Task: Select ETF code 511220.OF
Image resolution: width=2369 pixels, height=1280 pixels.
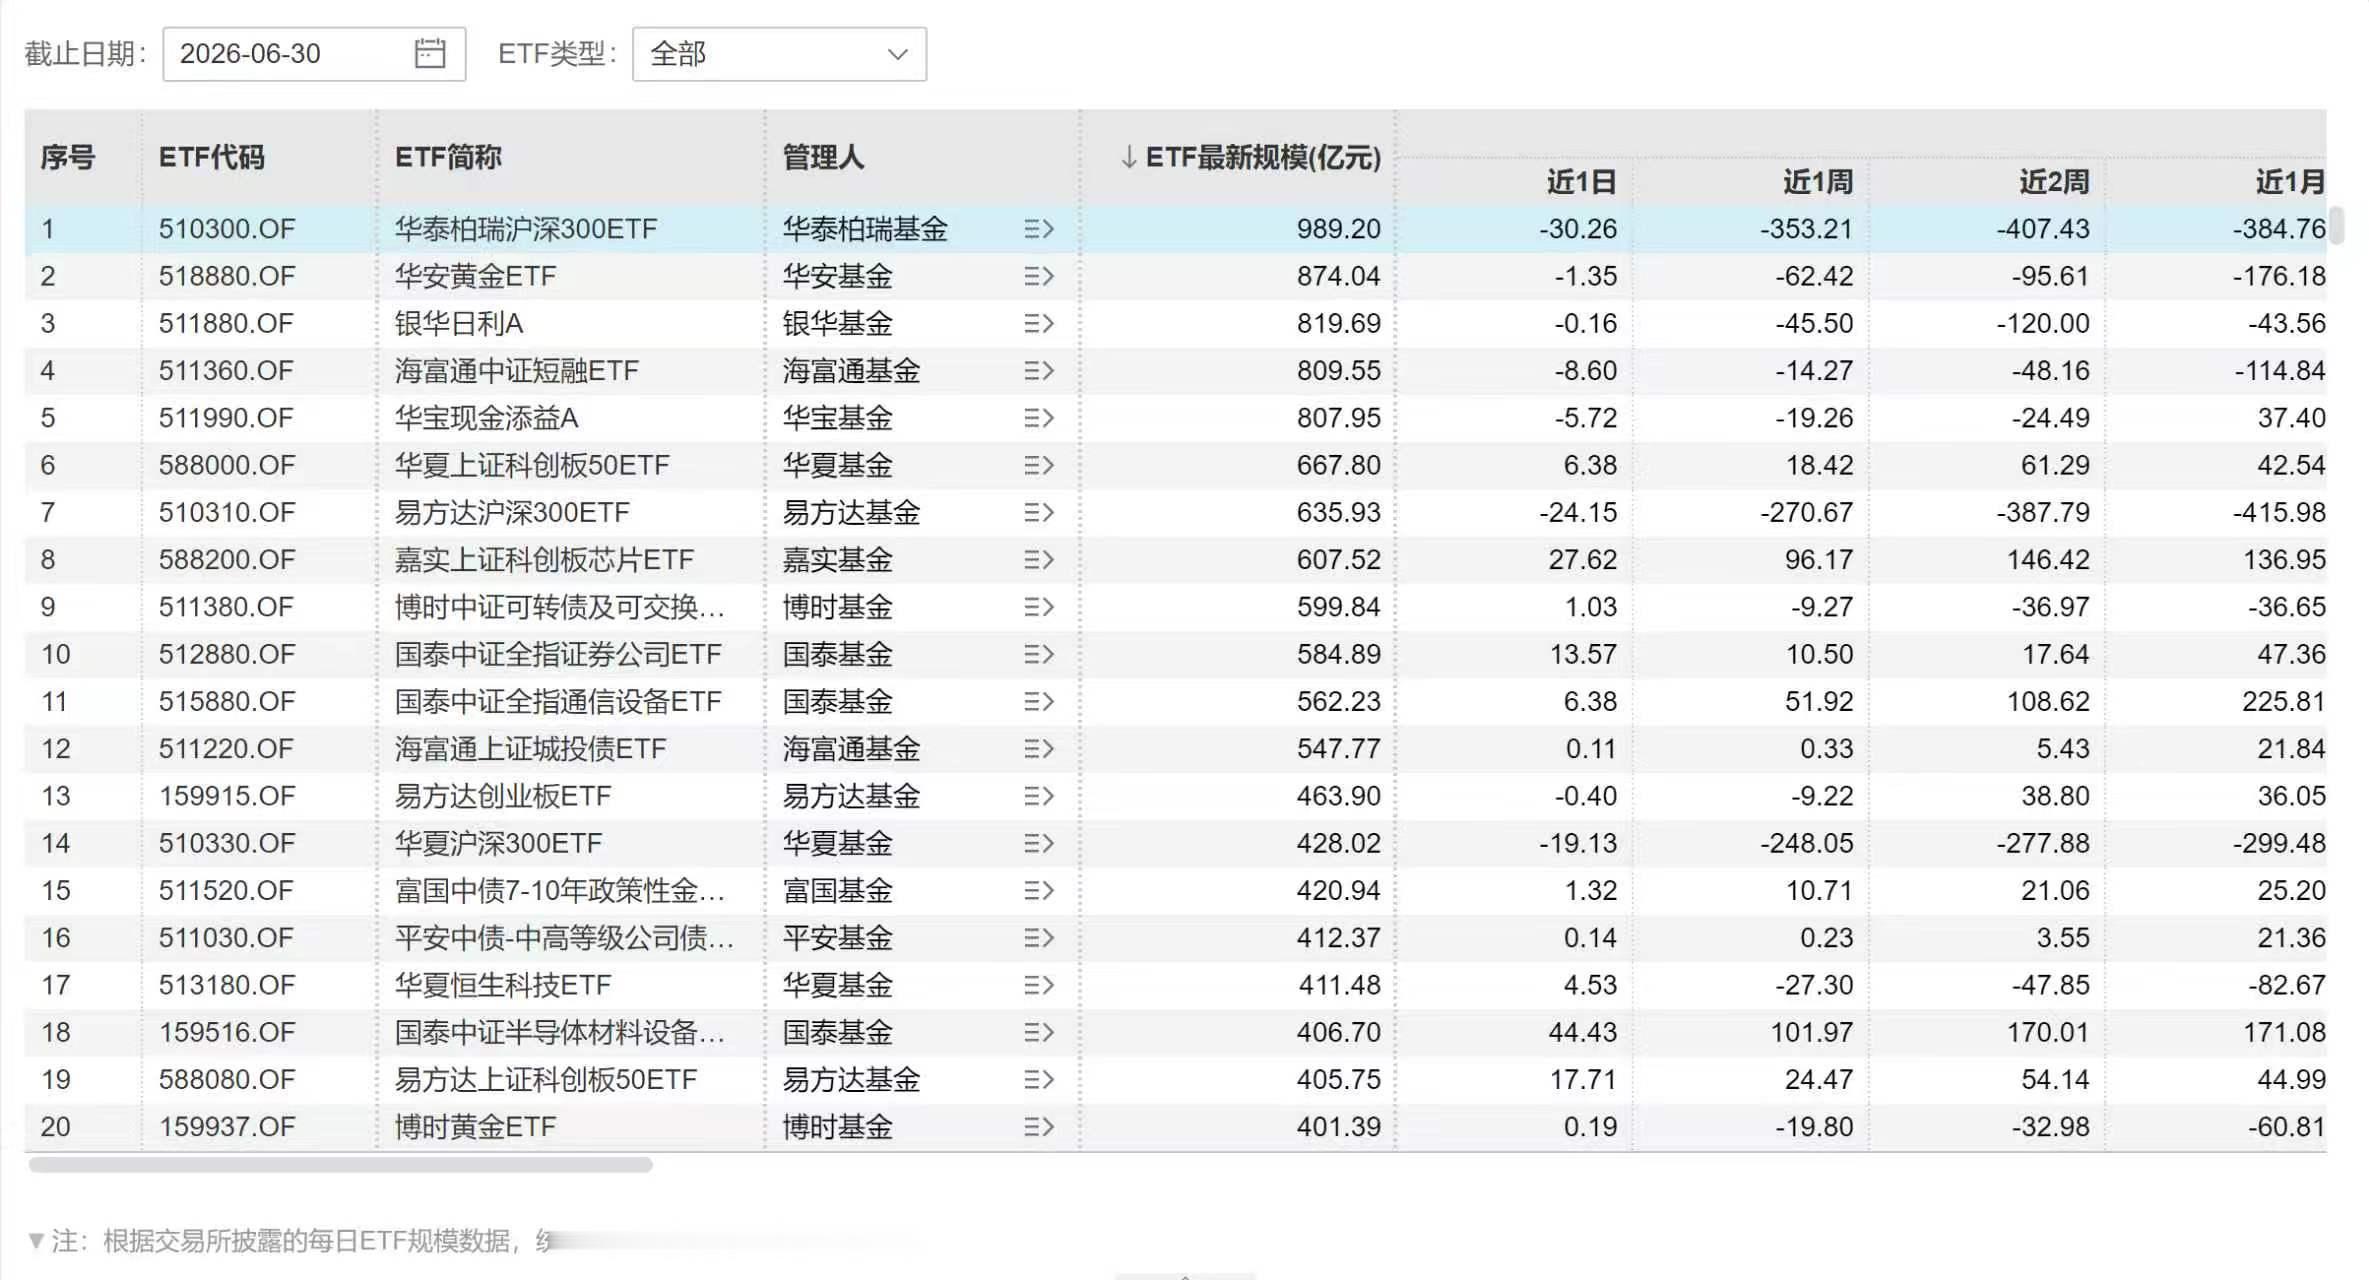Action: (227, 749)
